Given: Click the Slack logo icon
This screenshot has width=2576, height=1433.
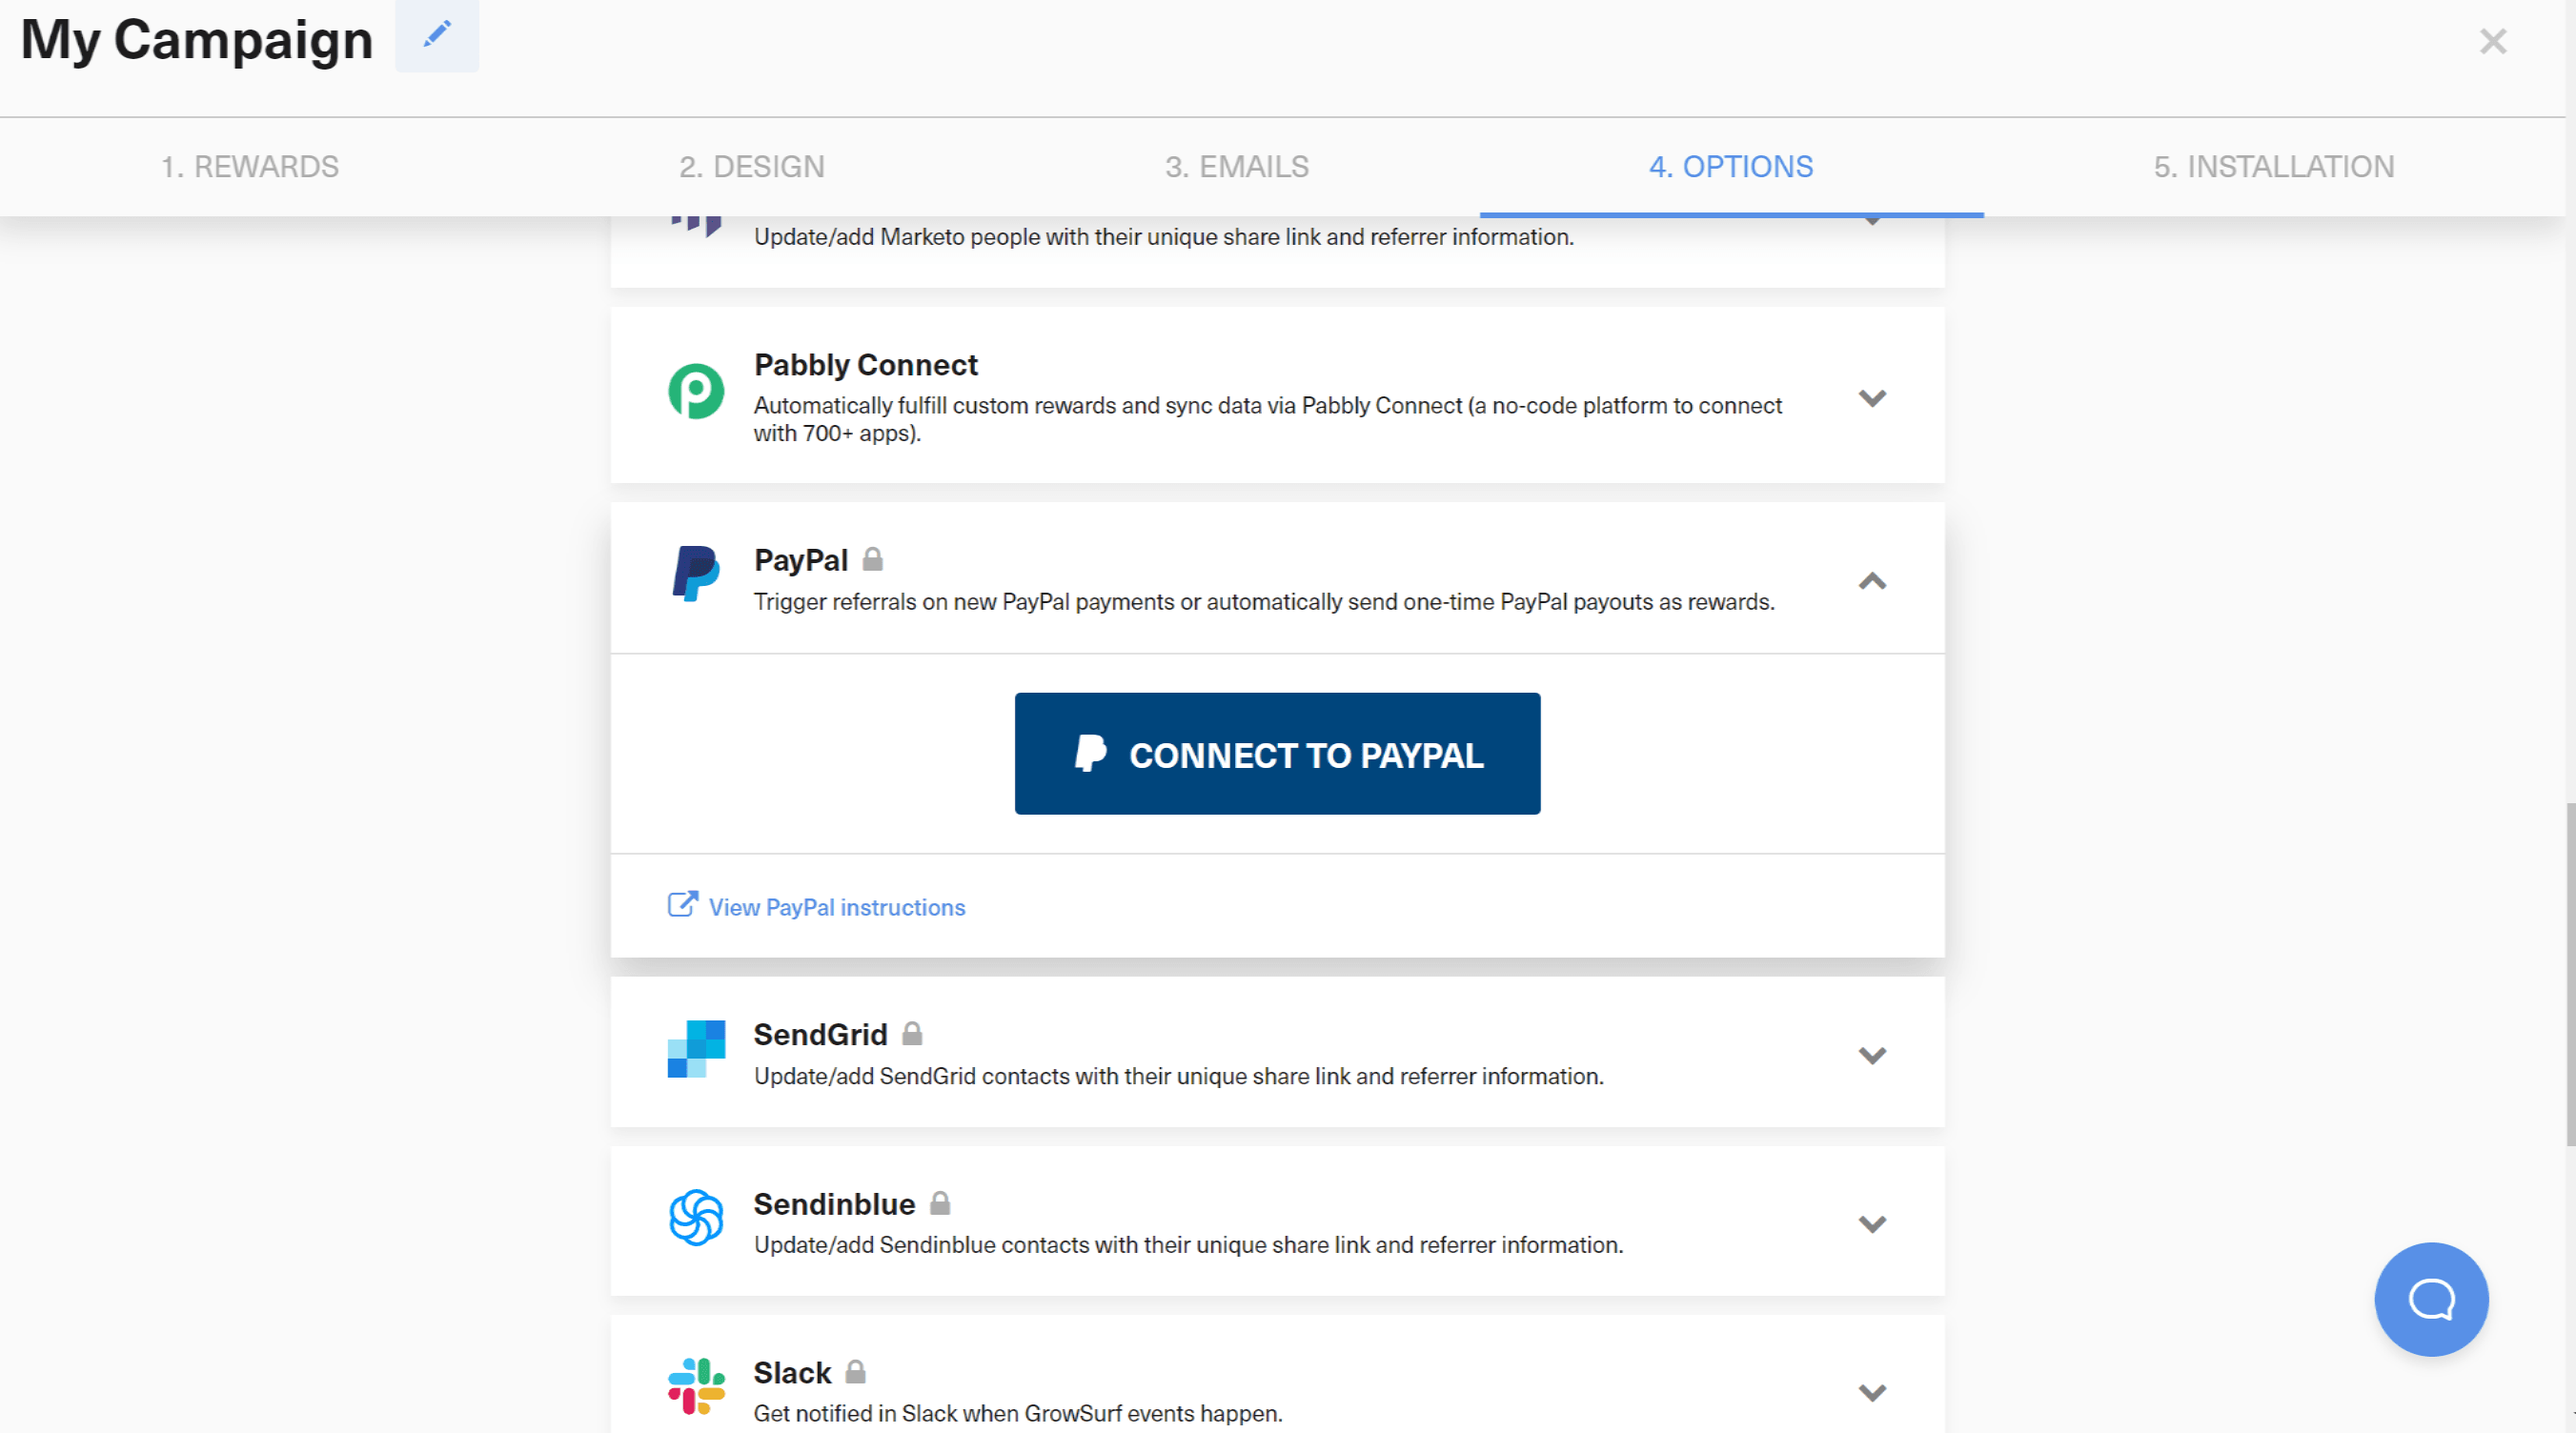Looking at the screenshot, I should point(697,1388).
